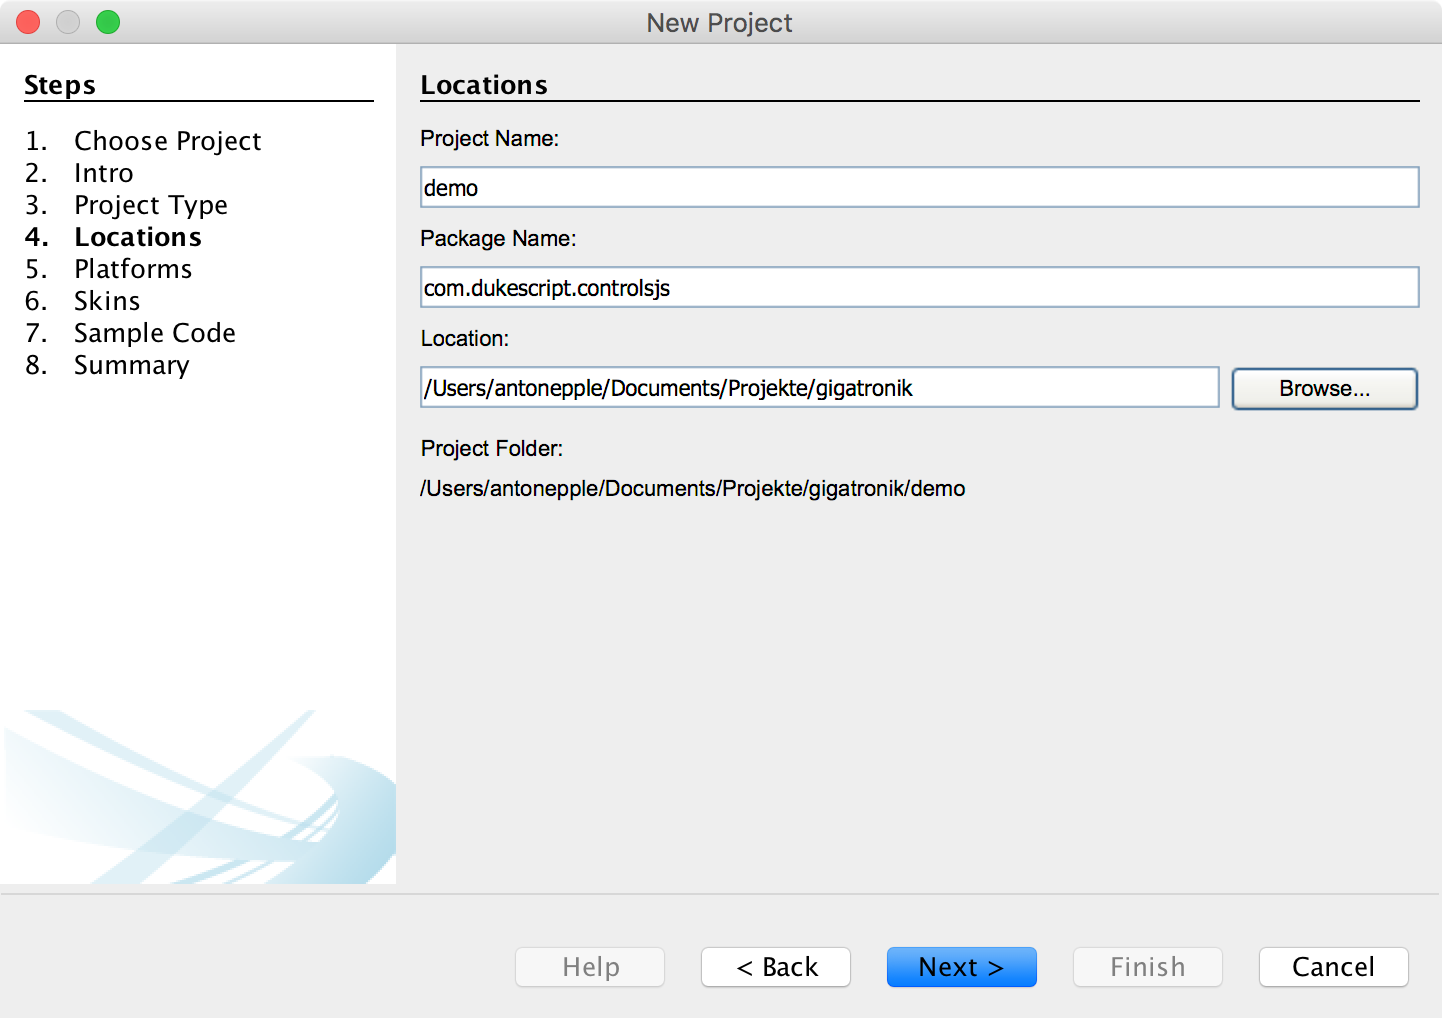The width and height of the screenshot is (1442, 1018).
Task: Click into the Project Name field
Action: (x=918, y=188)
